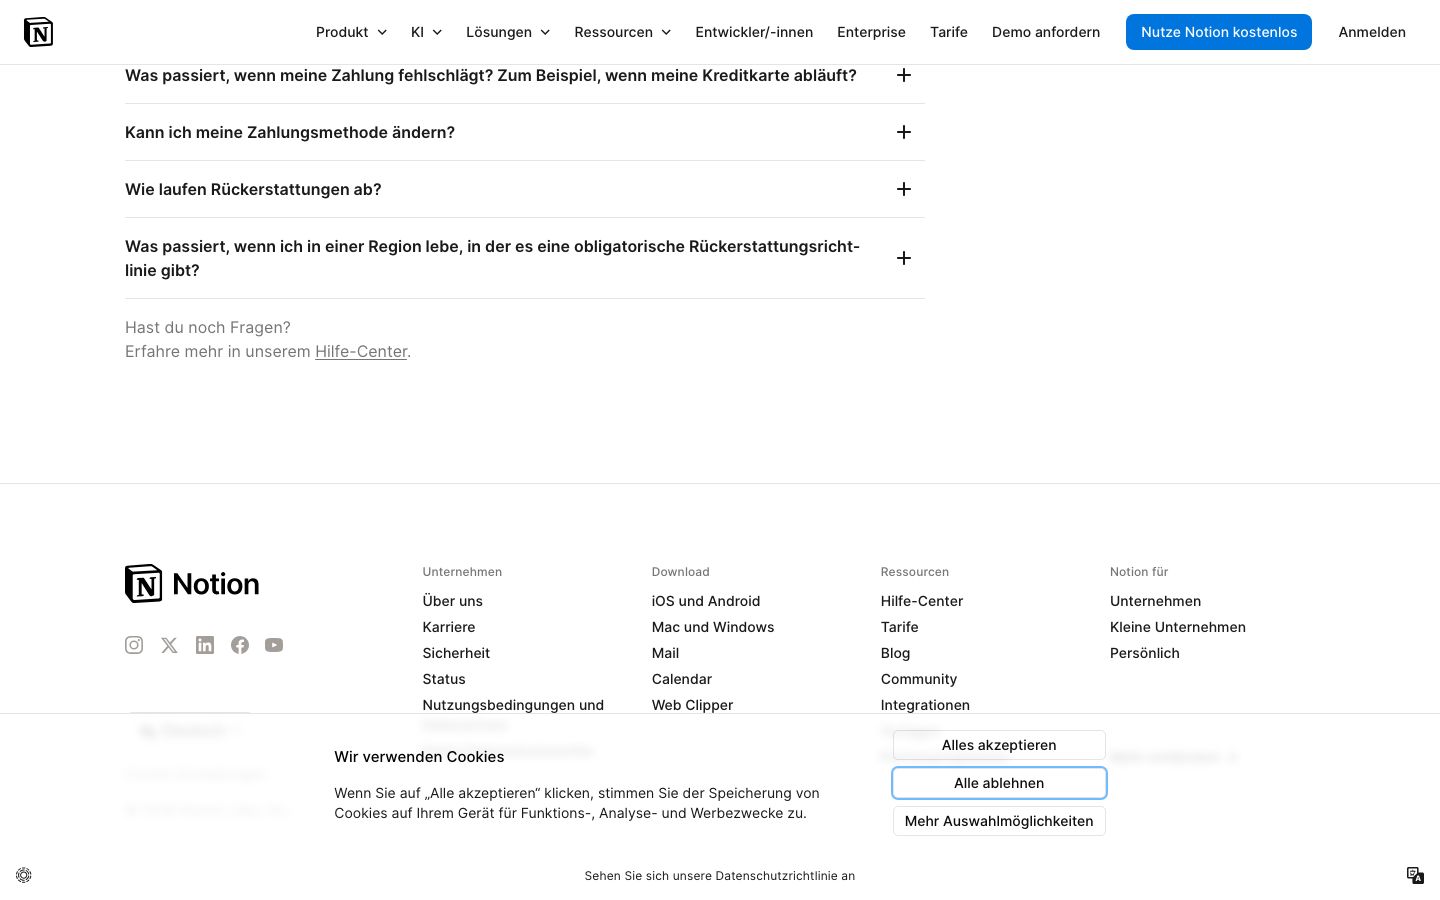Open the Notion Instagram profile icon
This screenshot has width=1440, height=900.
[134, 645]
